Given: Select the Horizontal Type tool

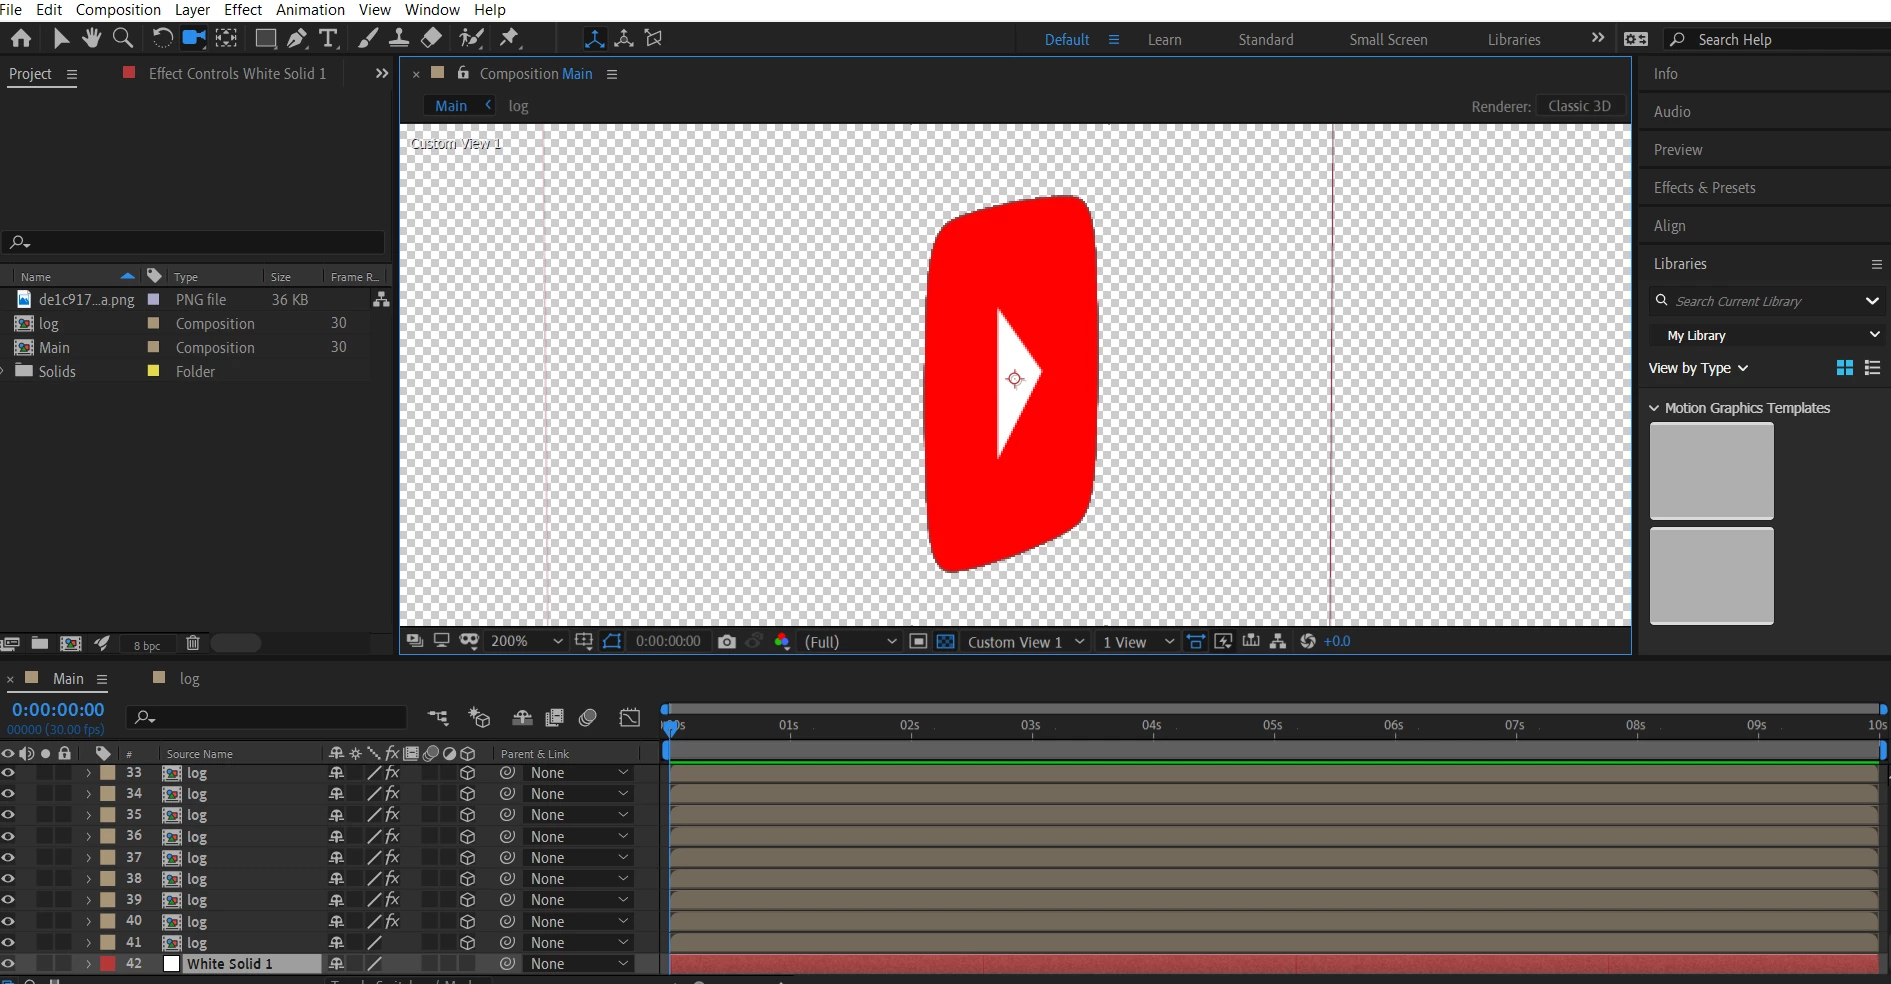Looking at the screenshot, I should [x=328, y=39].
